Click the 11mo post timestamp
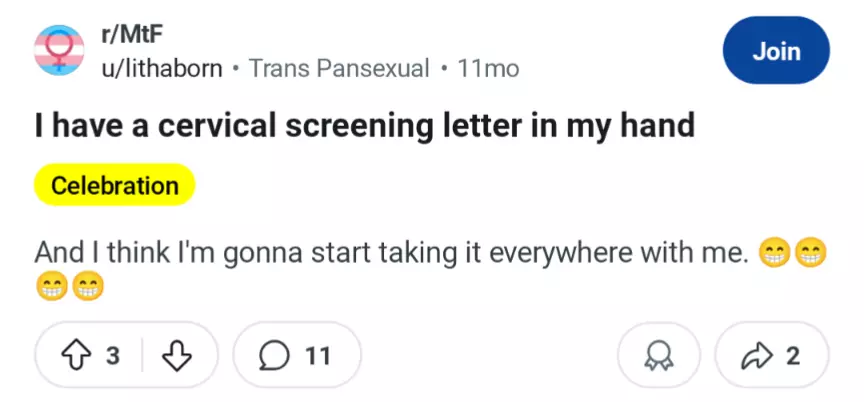864x402 pixels. coord(487,69)
